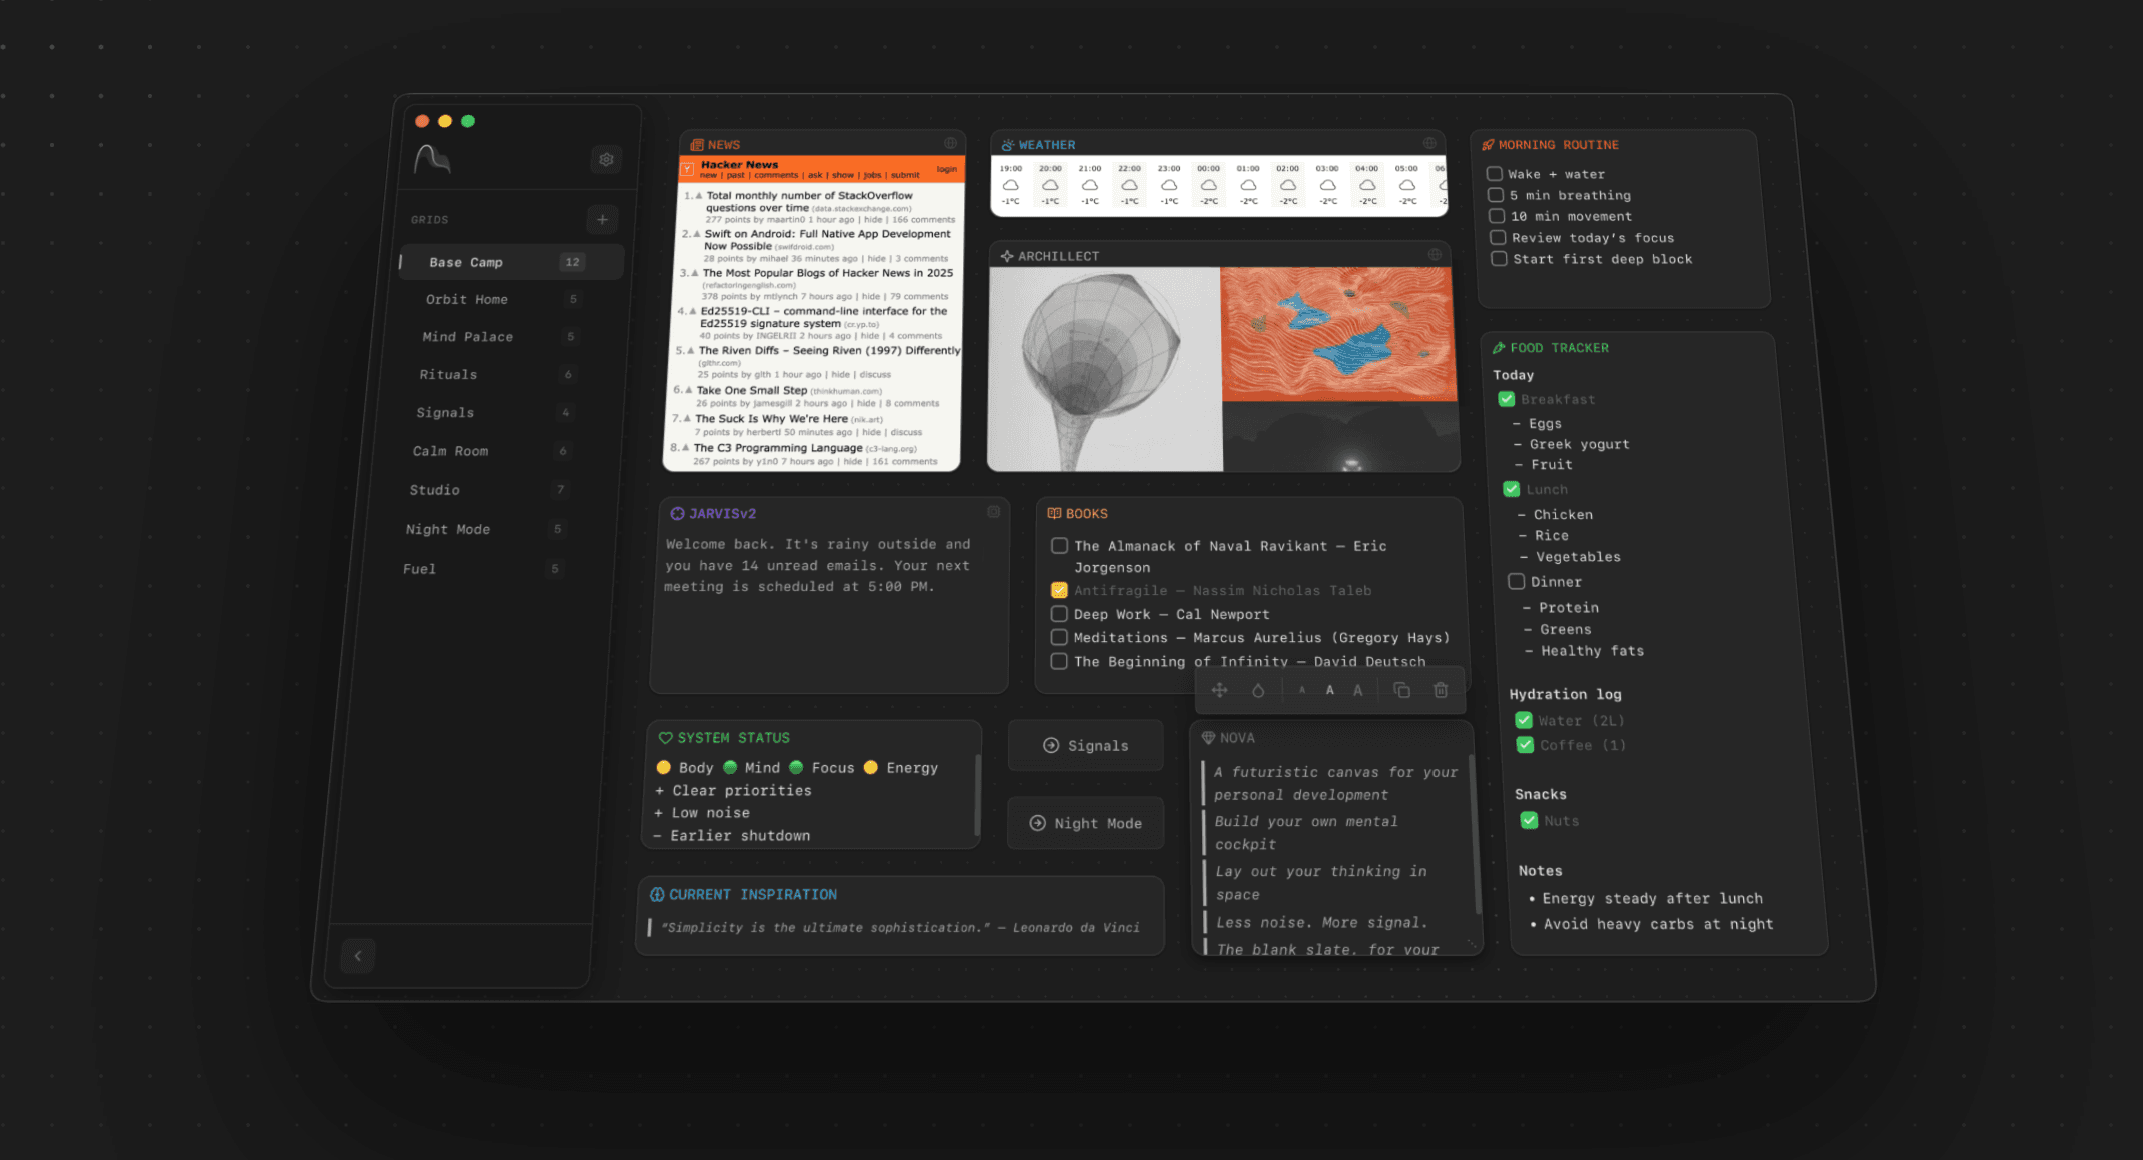Screen dimensions: 2143x1160
Task: Check the '5 min breathing' item
Action: [x=1496, y=195]
